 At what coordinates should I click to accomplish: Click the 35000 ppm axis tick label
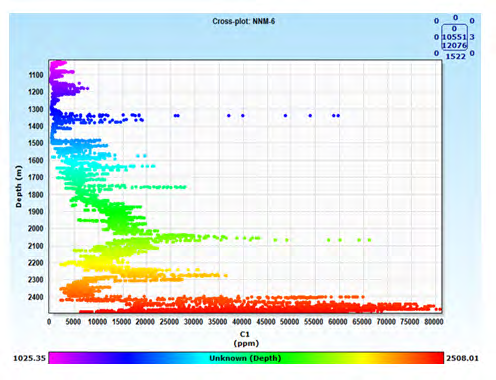218,322
